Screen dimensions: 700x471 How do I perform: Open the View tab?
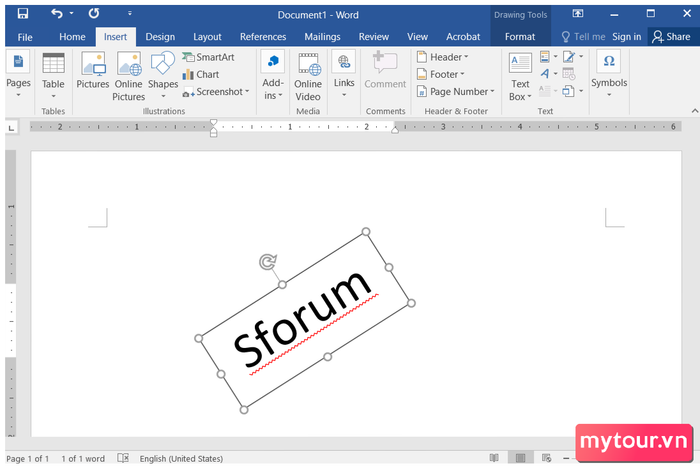pos(417,37)
